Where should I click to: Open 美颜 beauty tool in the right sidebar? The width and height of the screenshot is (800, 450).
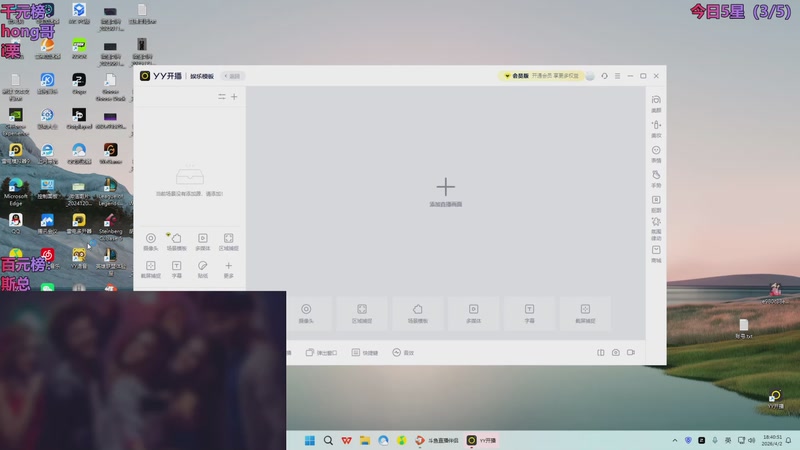pos(656,104)
